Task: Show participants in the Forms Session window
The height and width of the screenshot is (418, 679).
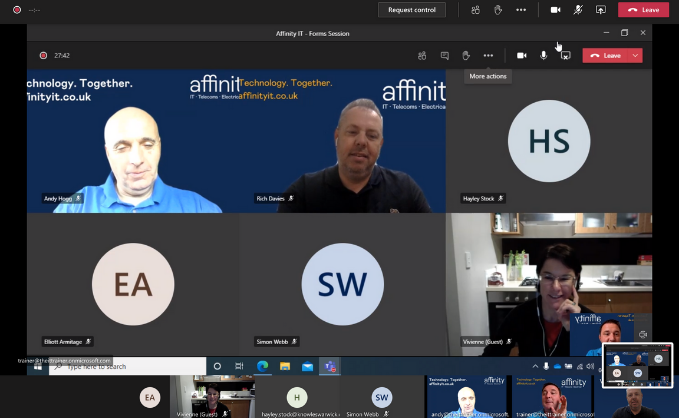Action: (x=422, y=55)
